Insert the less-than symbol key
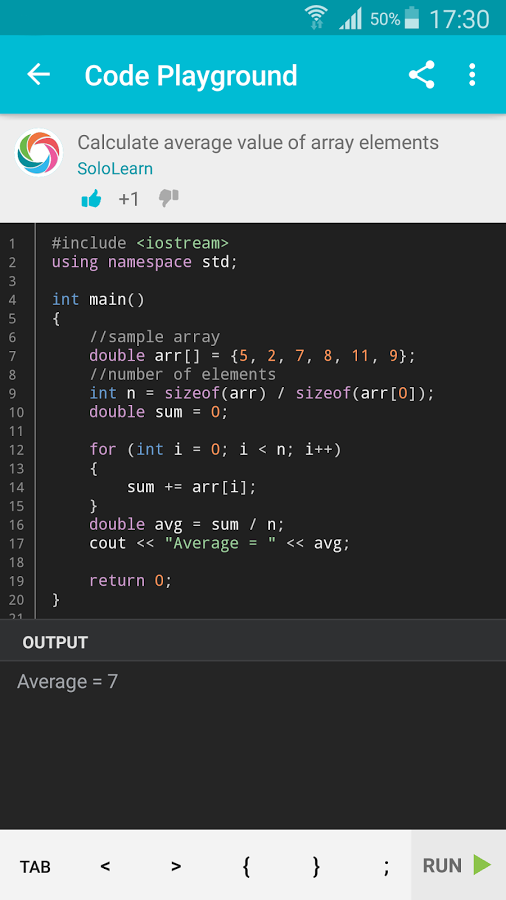Viewport: 506px width, 900px height. pyautogui.click(x=105, y=866)
